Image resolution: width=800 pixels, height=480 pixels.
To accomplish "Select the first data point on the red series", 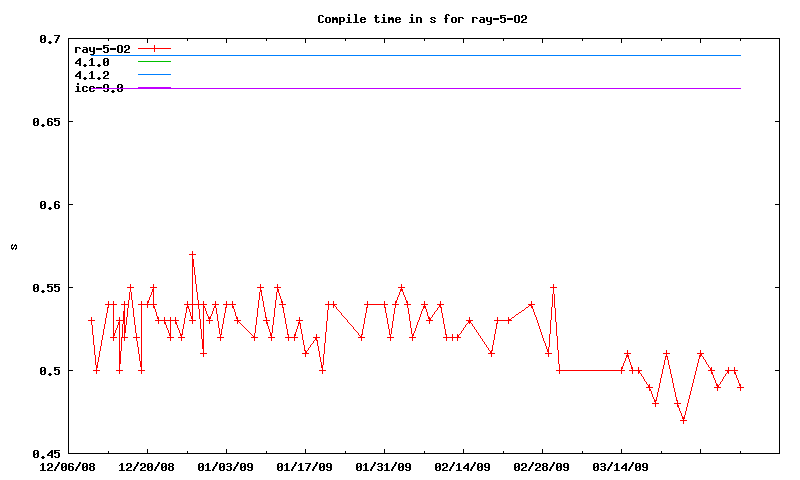I will coord(91,321).
